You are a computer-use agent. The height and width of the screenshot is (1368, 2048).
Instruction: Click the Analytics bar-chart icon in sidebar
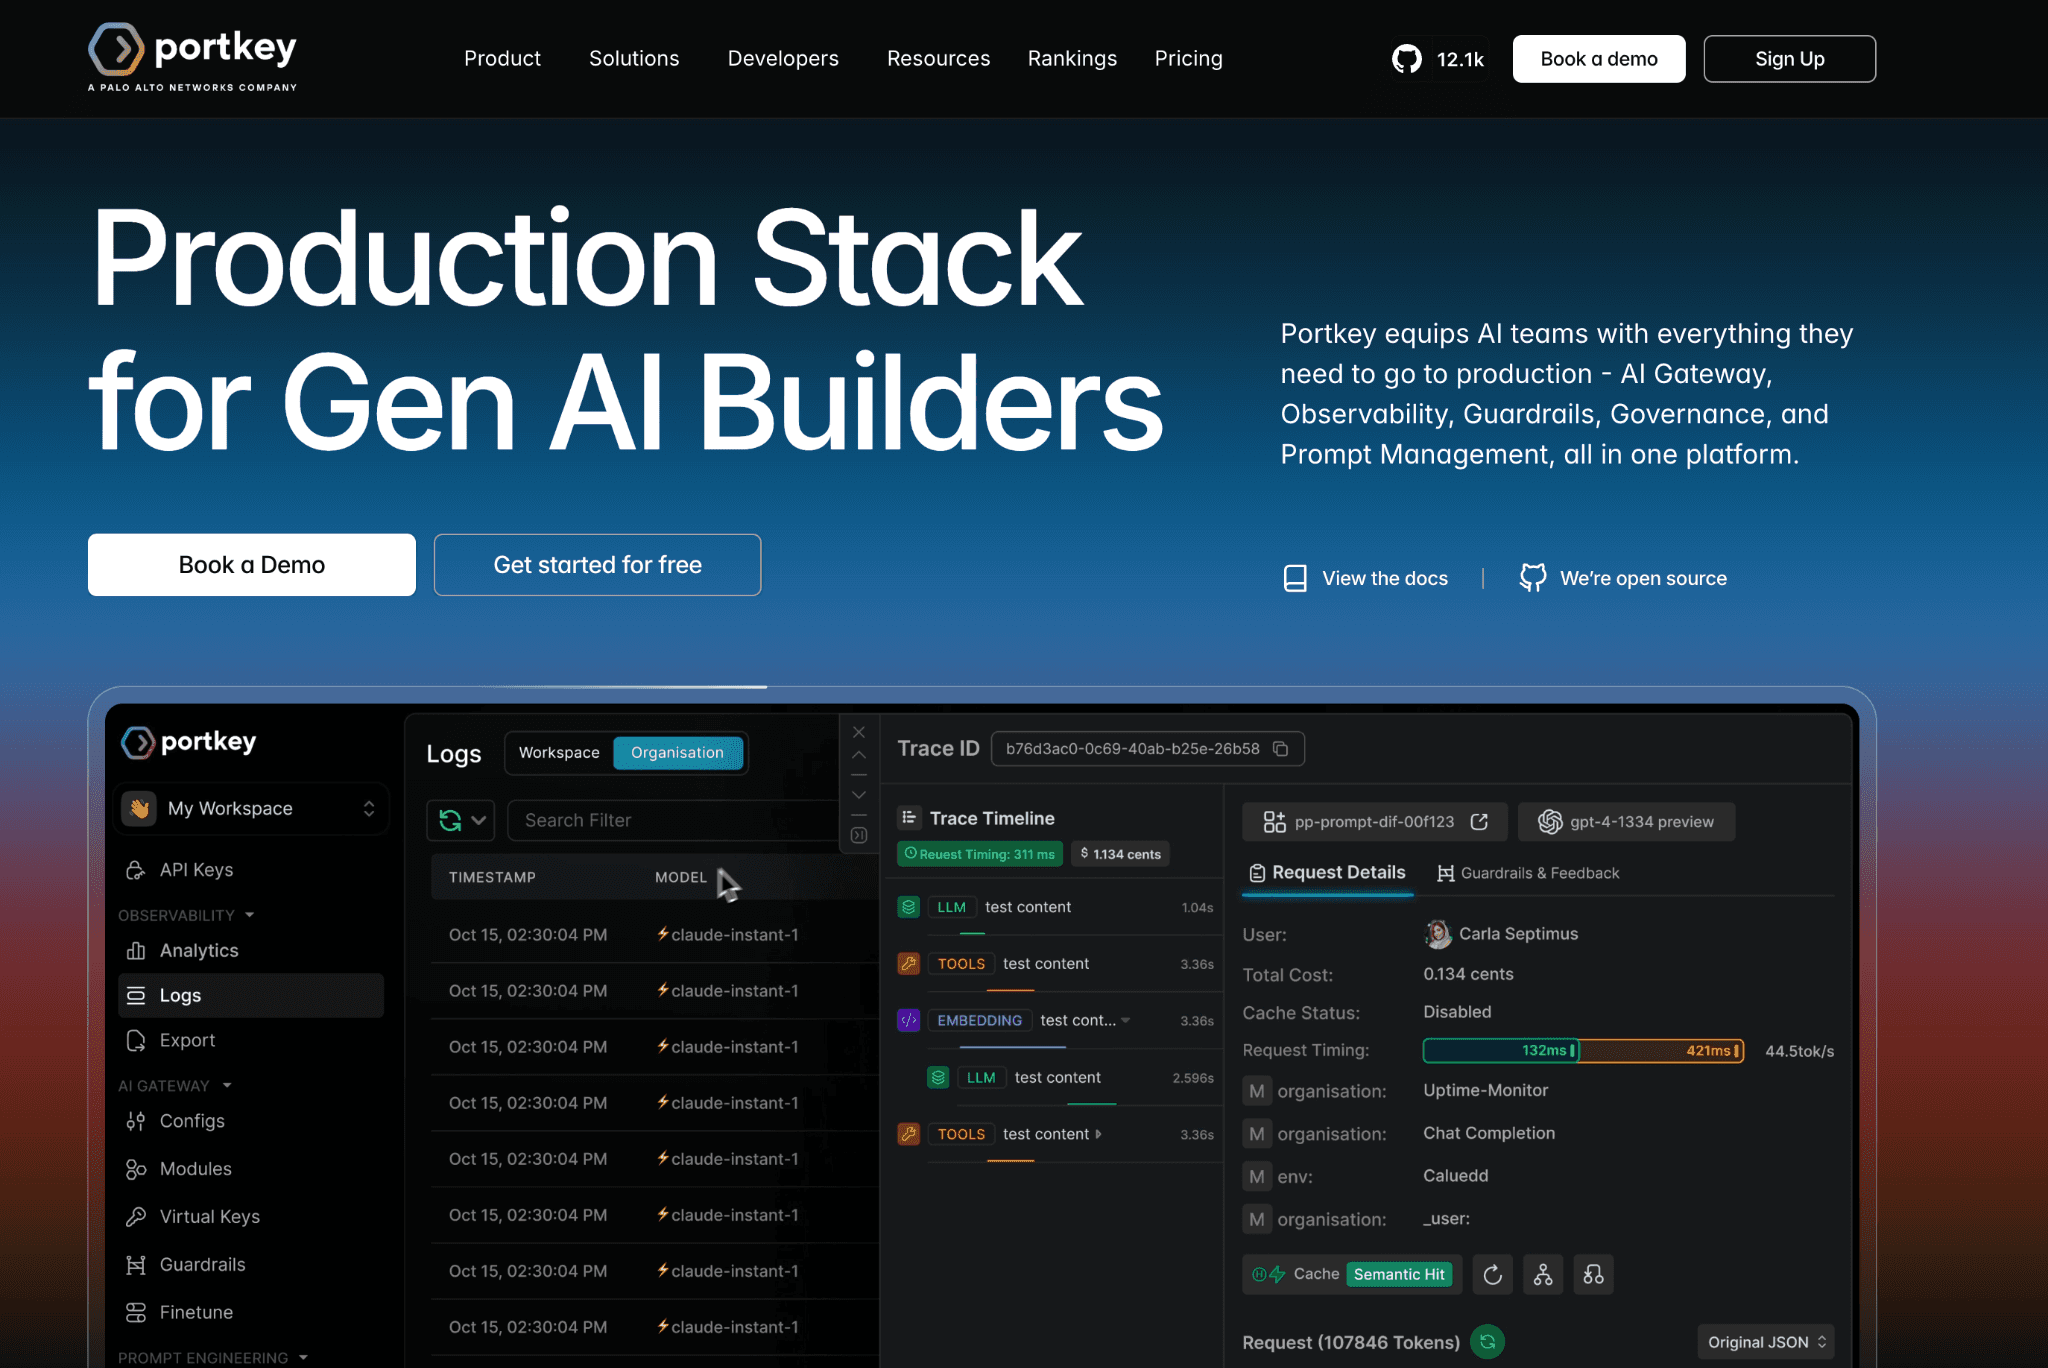pos(136,951)
